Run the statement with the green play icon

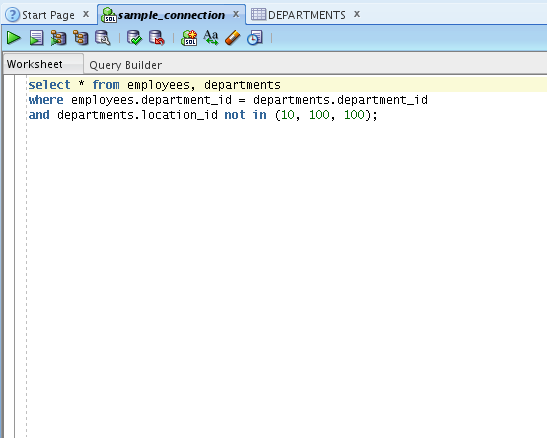click(14, 38)
